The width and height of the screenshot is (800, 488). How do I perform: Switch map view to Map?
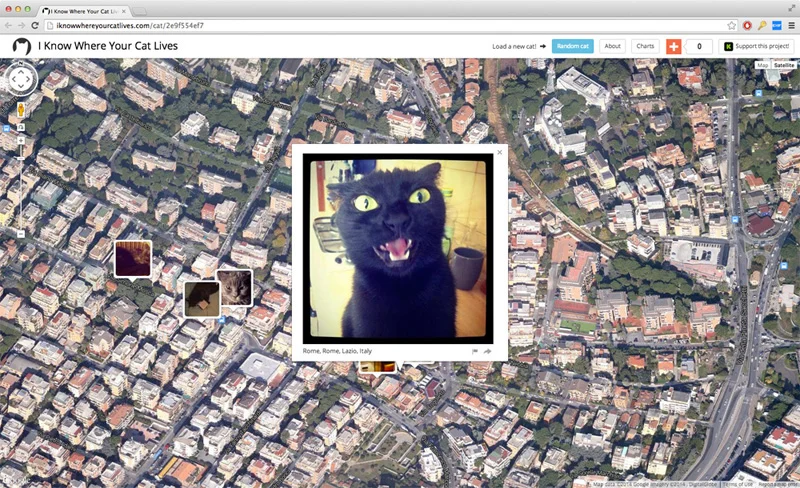(762, 65)
